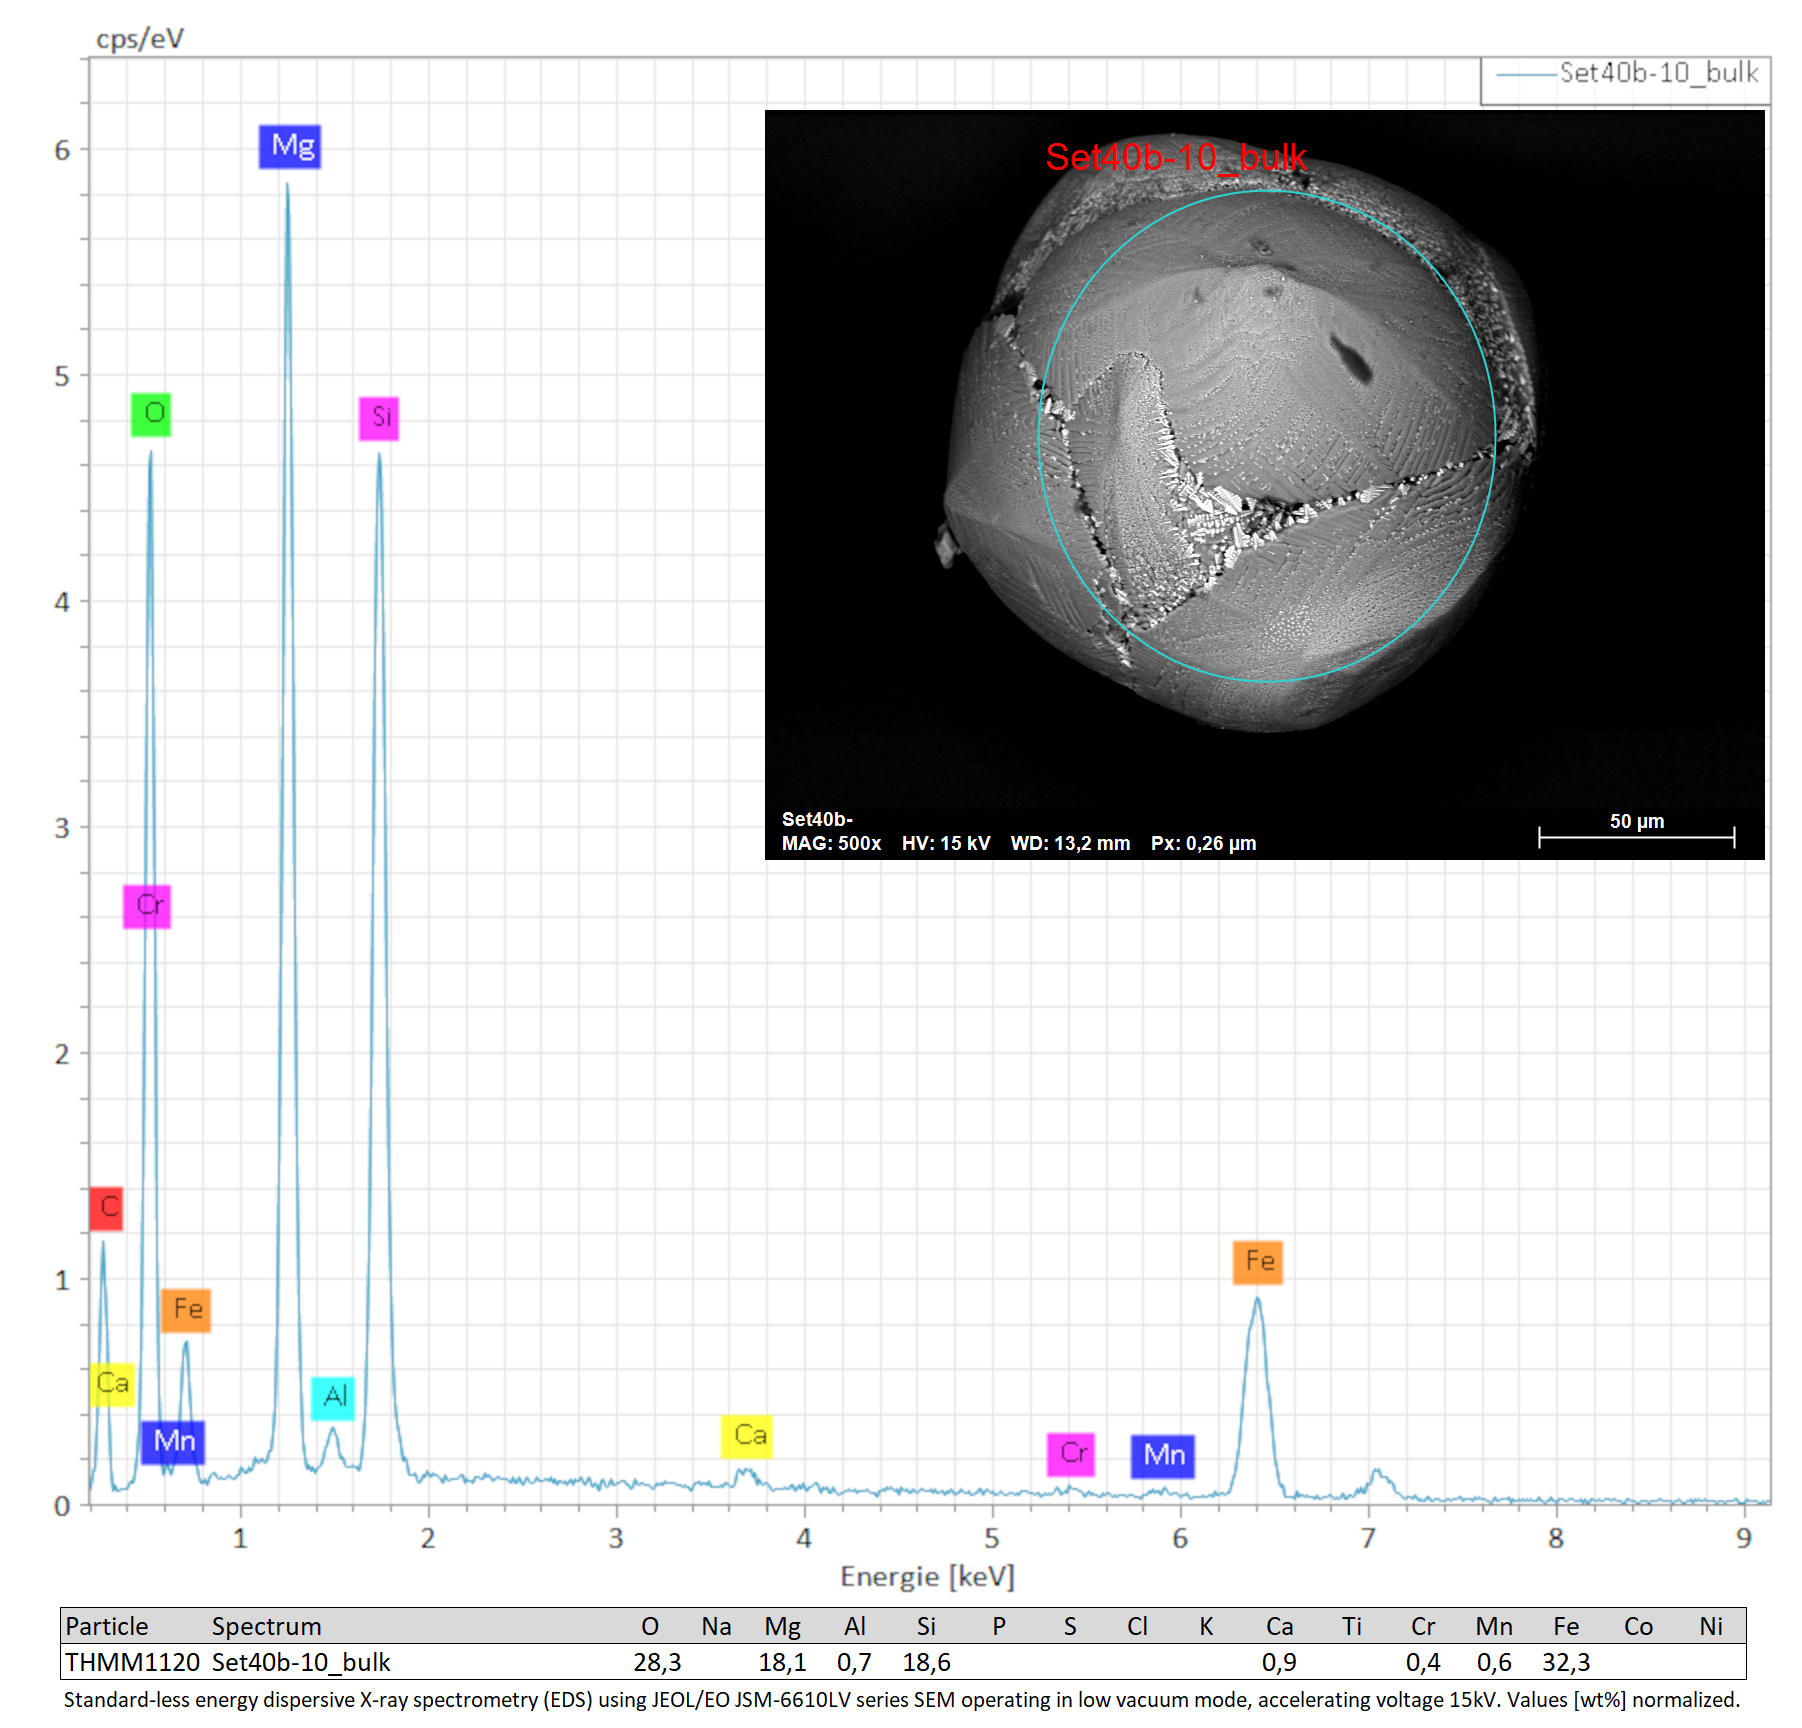Click the magenta Cr label near the O peak
The image size is (1802, 1728).
pos(147,907)
